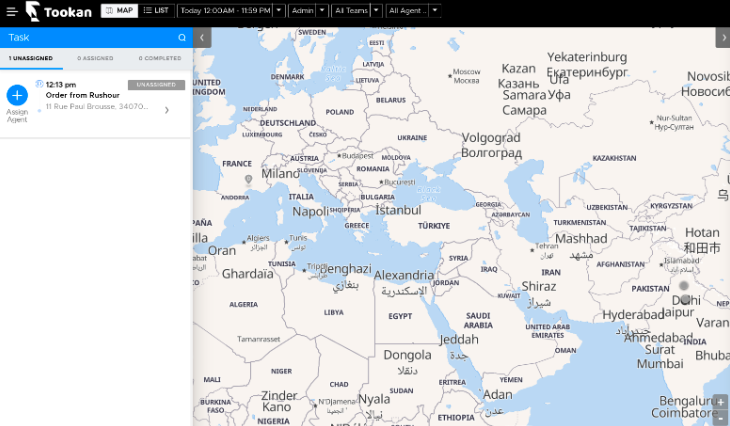Open the Order from Rushour task
The height and width of the screenshot is (426, 730).
click(82, 95)
